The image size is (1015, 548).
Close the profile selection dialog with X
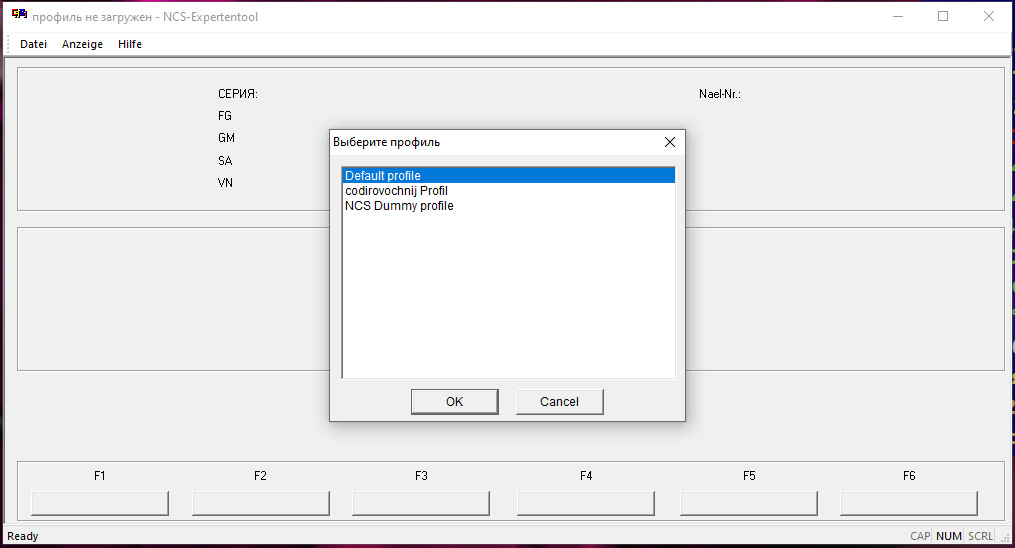(x=670, y=142)
